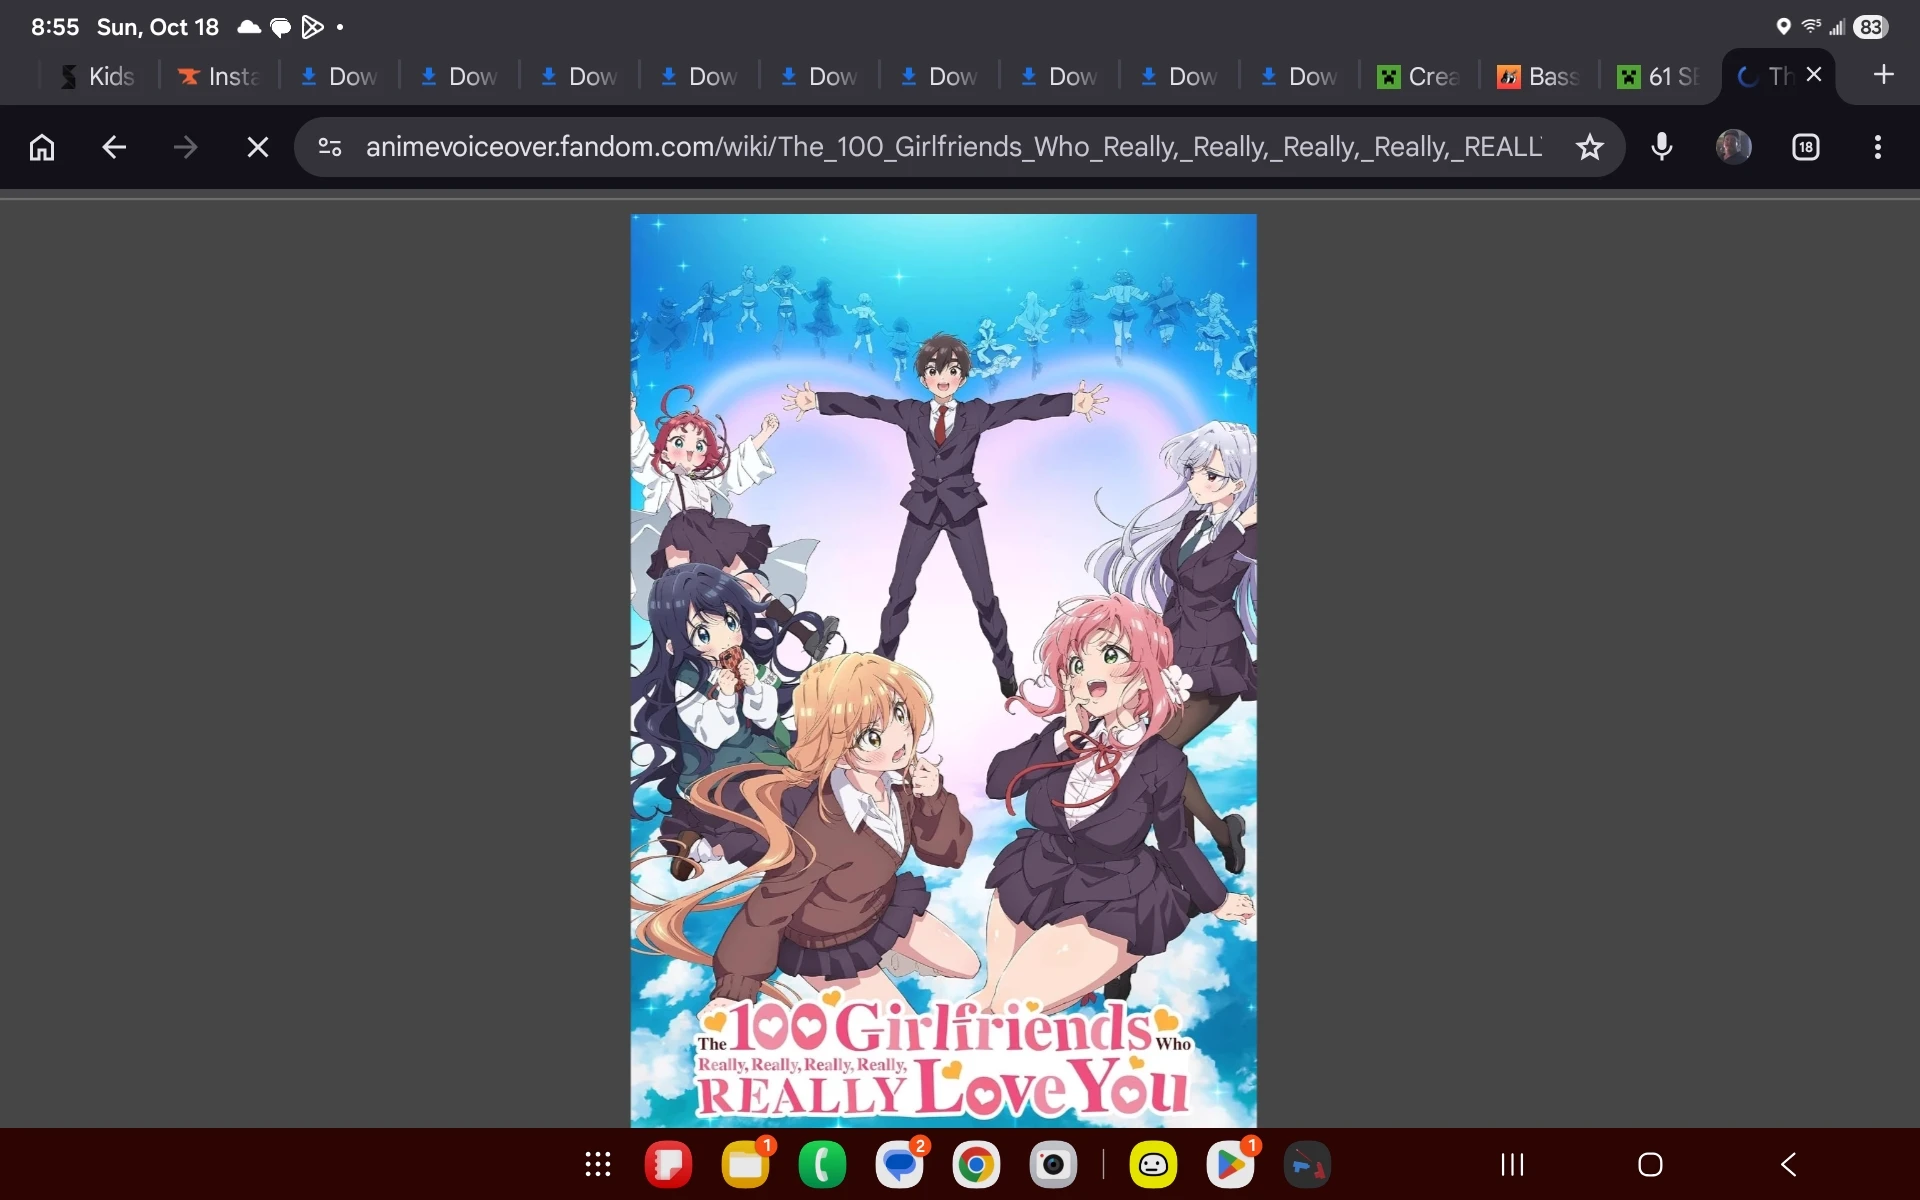Switch to the Crea tab
Screen dimensions: 1920x1200
point(1419,76)
